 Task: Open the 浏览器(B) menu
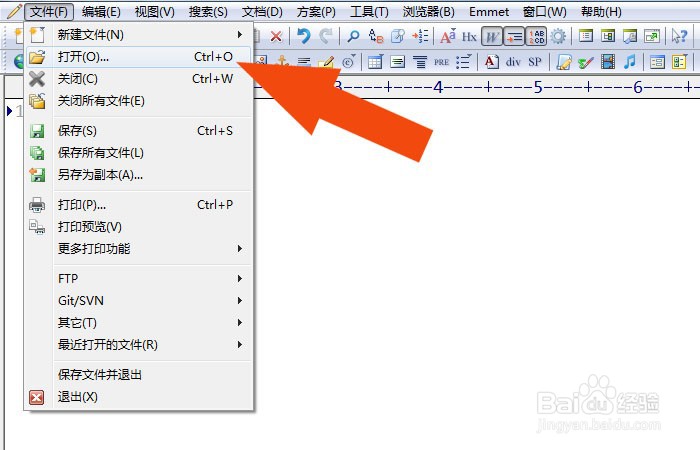[x=429, y=12]
